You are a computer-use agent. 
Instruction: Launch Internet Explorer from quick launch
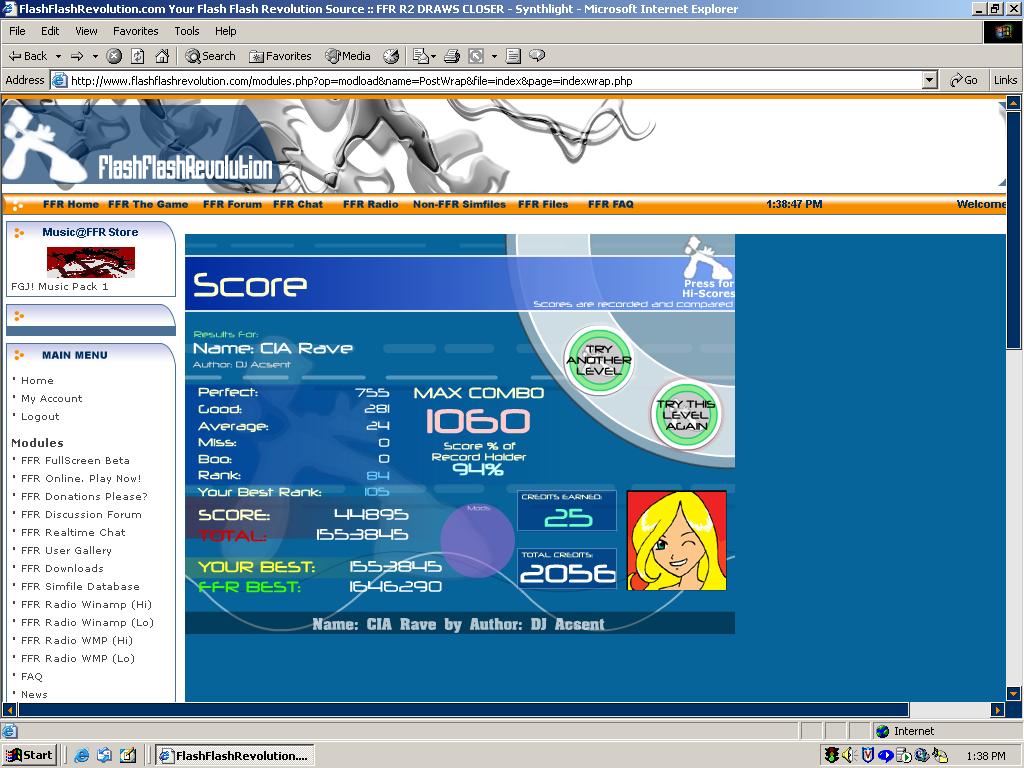(82, 755)
